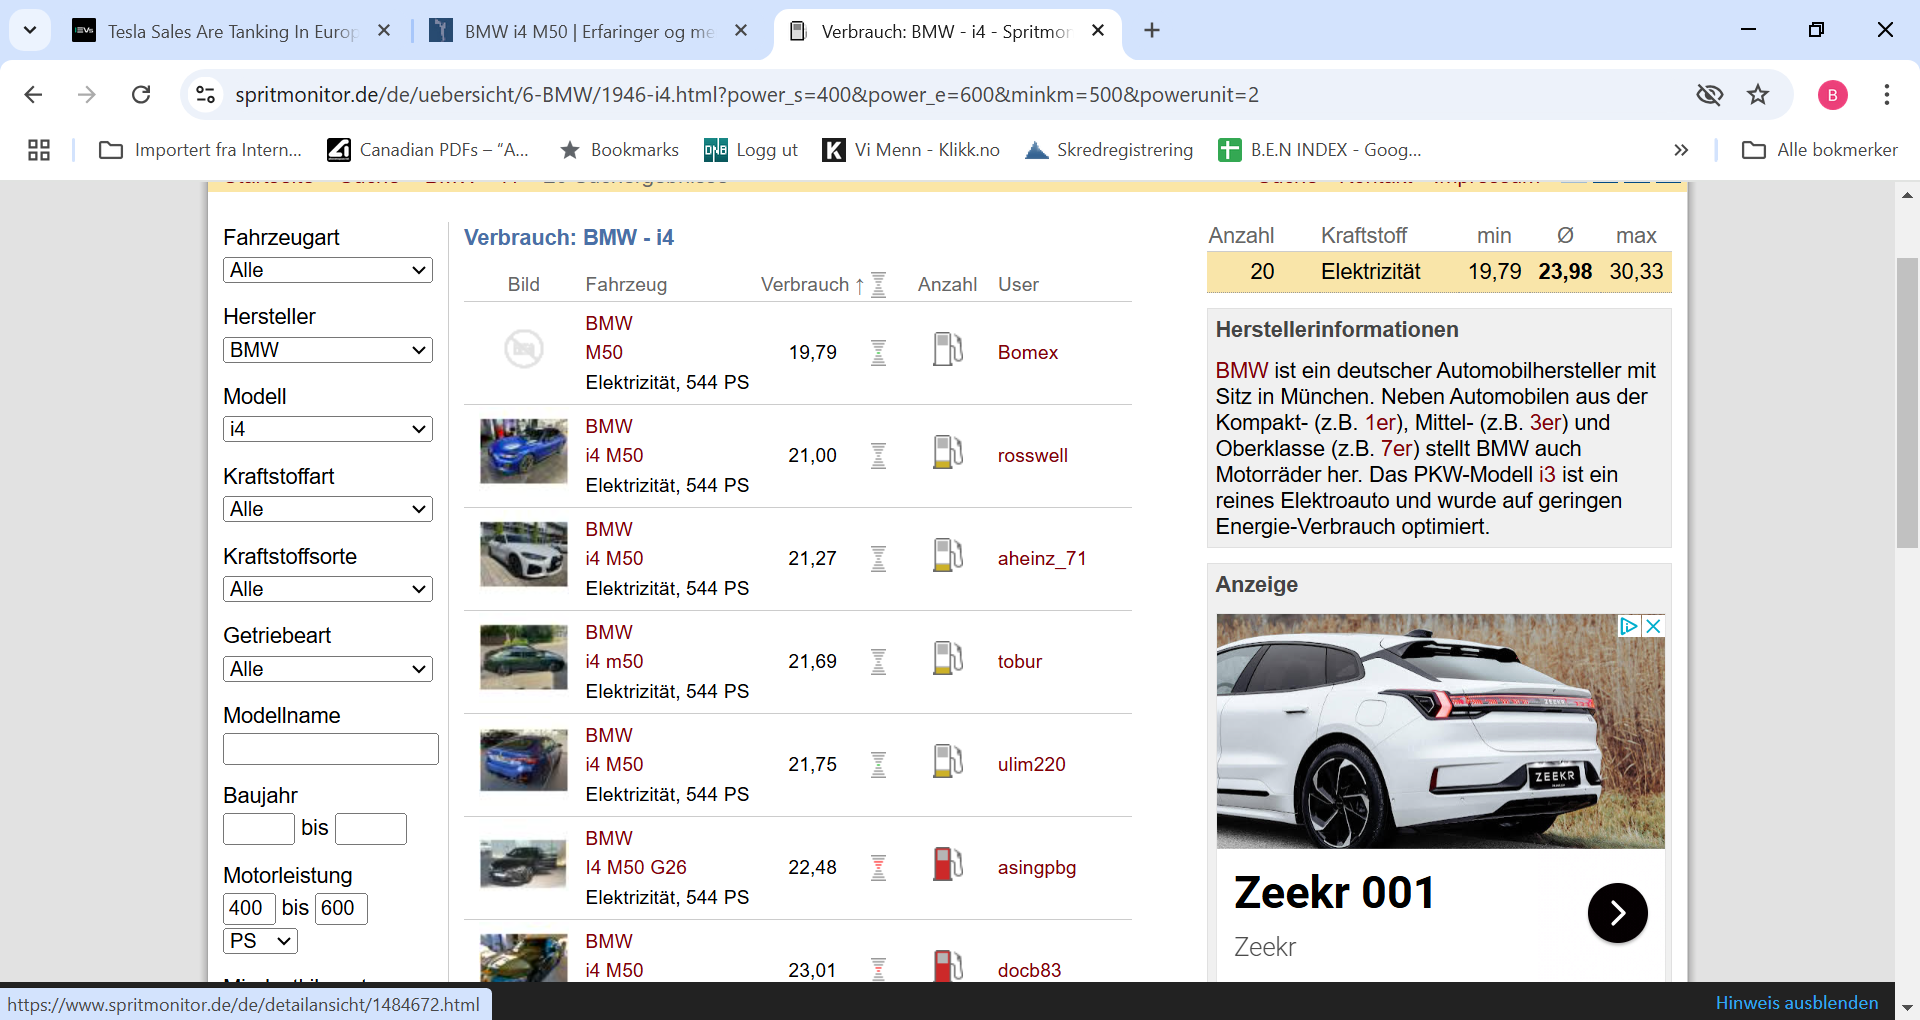Reload the page
Image resolution: width=1920 pixels, height=1020 pixels.
(x=141, y=95)
